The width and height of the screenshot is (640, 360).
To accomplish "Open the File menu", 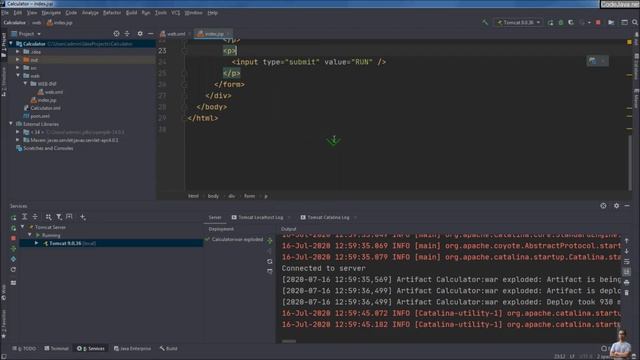I will [5, 13].
